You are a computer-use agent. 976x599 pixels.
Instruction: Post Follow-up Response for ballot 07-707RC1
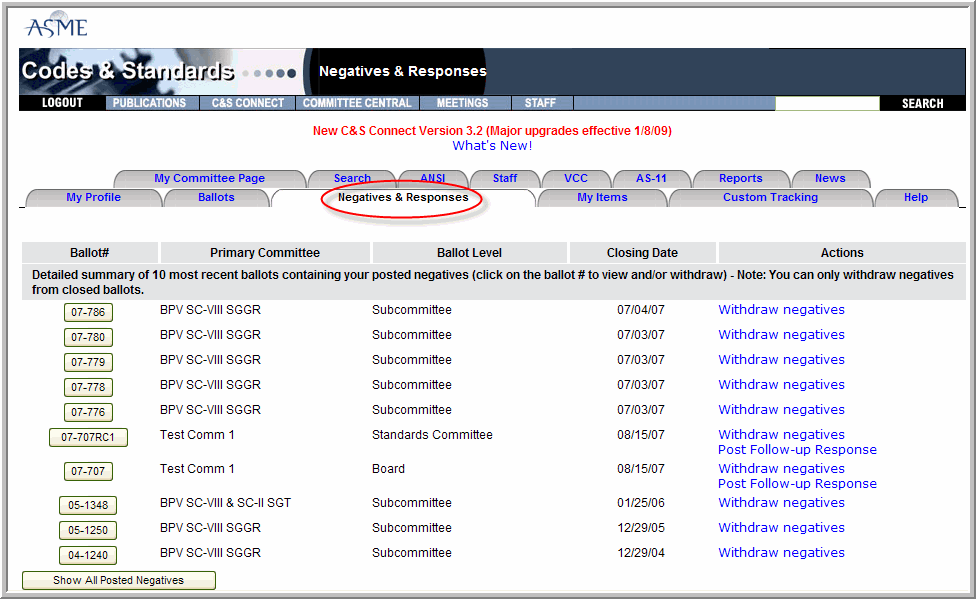pyautogui.click(x=797, y=450)
